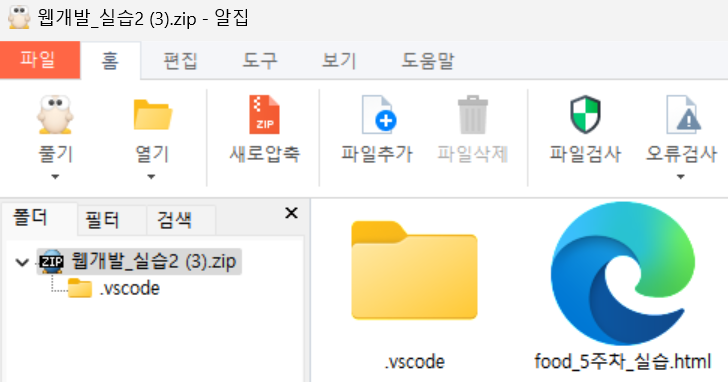Close the folder side panel
Viewport: 728px width, 382px height.
[291, 213]
